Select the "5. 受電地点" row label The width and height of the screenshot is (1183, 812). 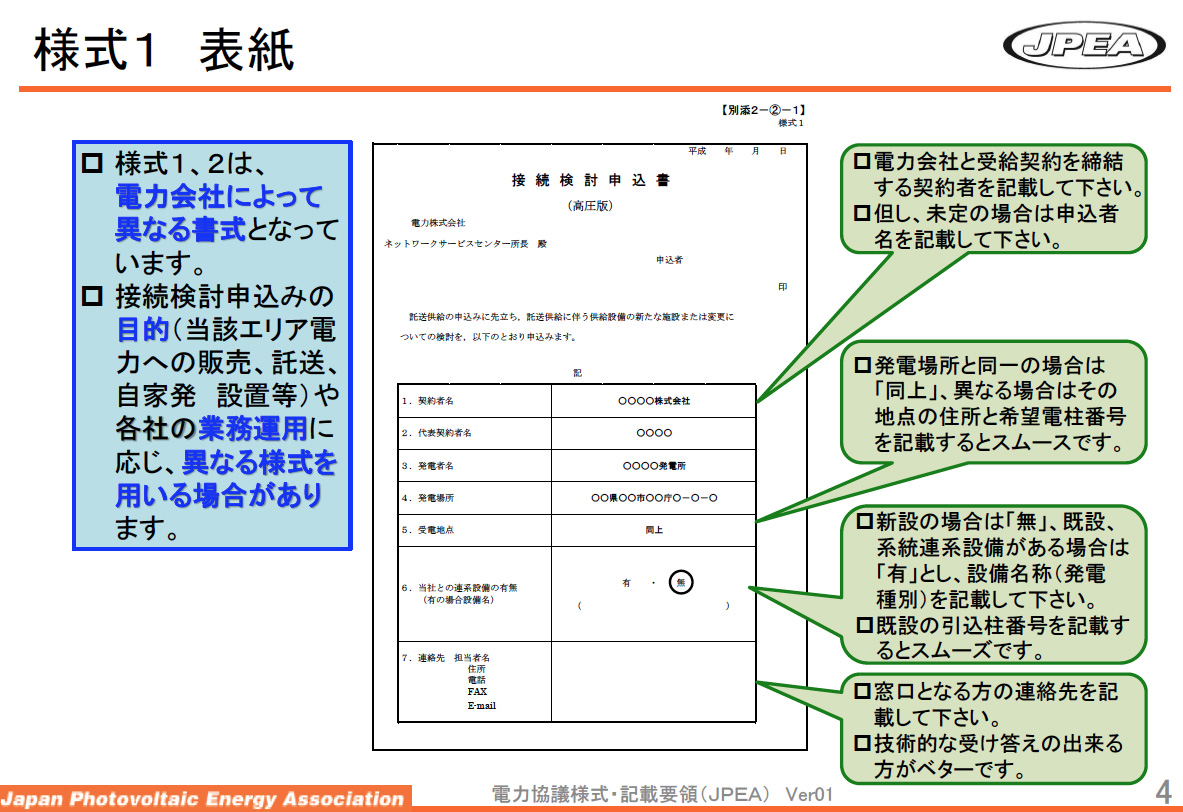click(x=428, y=530)
